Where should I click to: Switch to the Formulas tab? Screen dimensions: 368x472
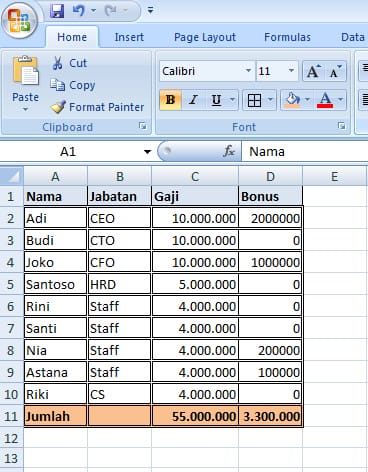click(287, 37)
